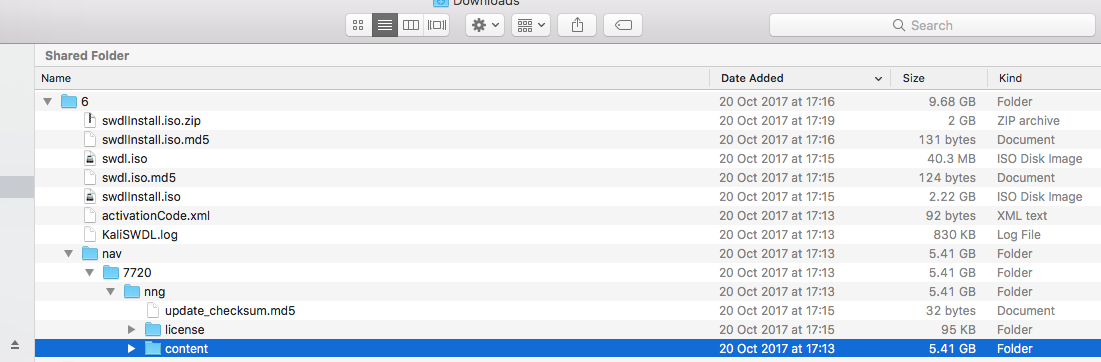Switch to list view

coord(385,25)
